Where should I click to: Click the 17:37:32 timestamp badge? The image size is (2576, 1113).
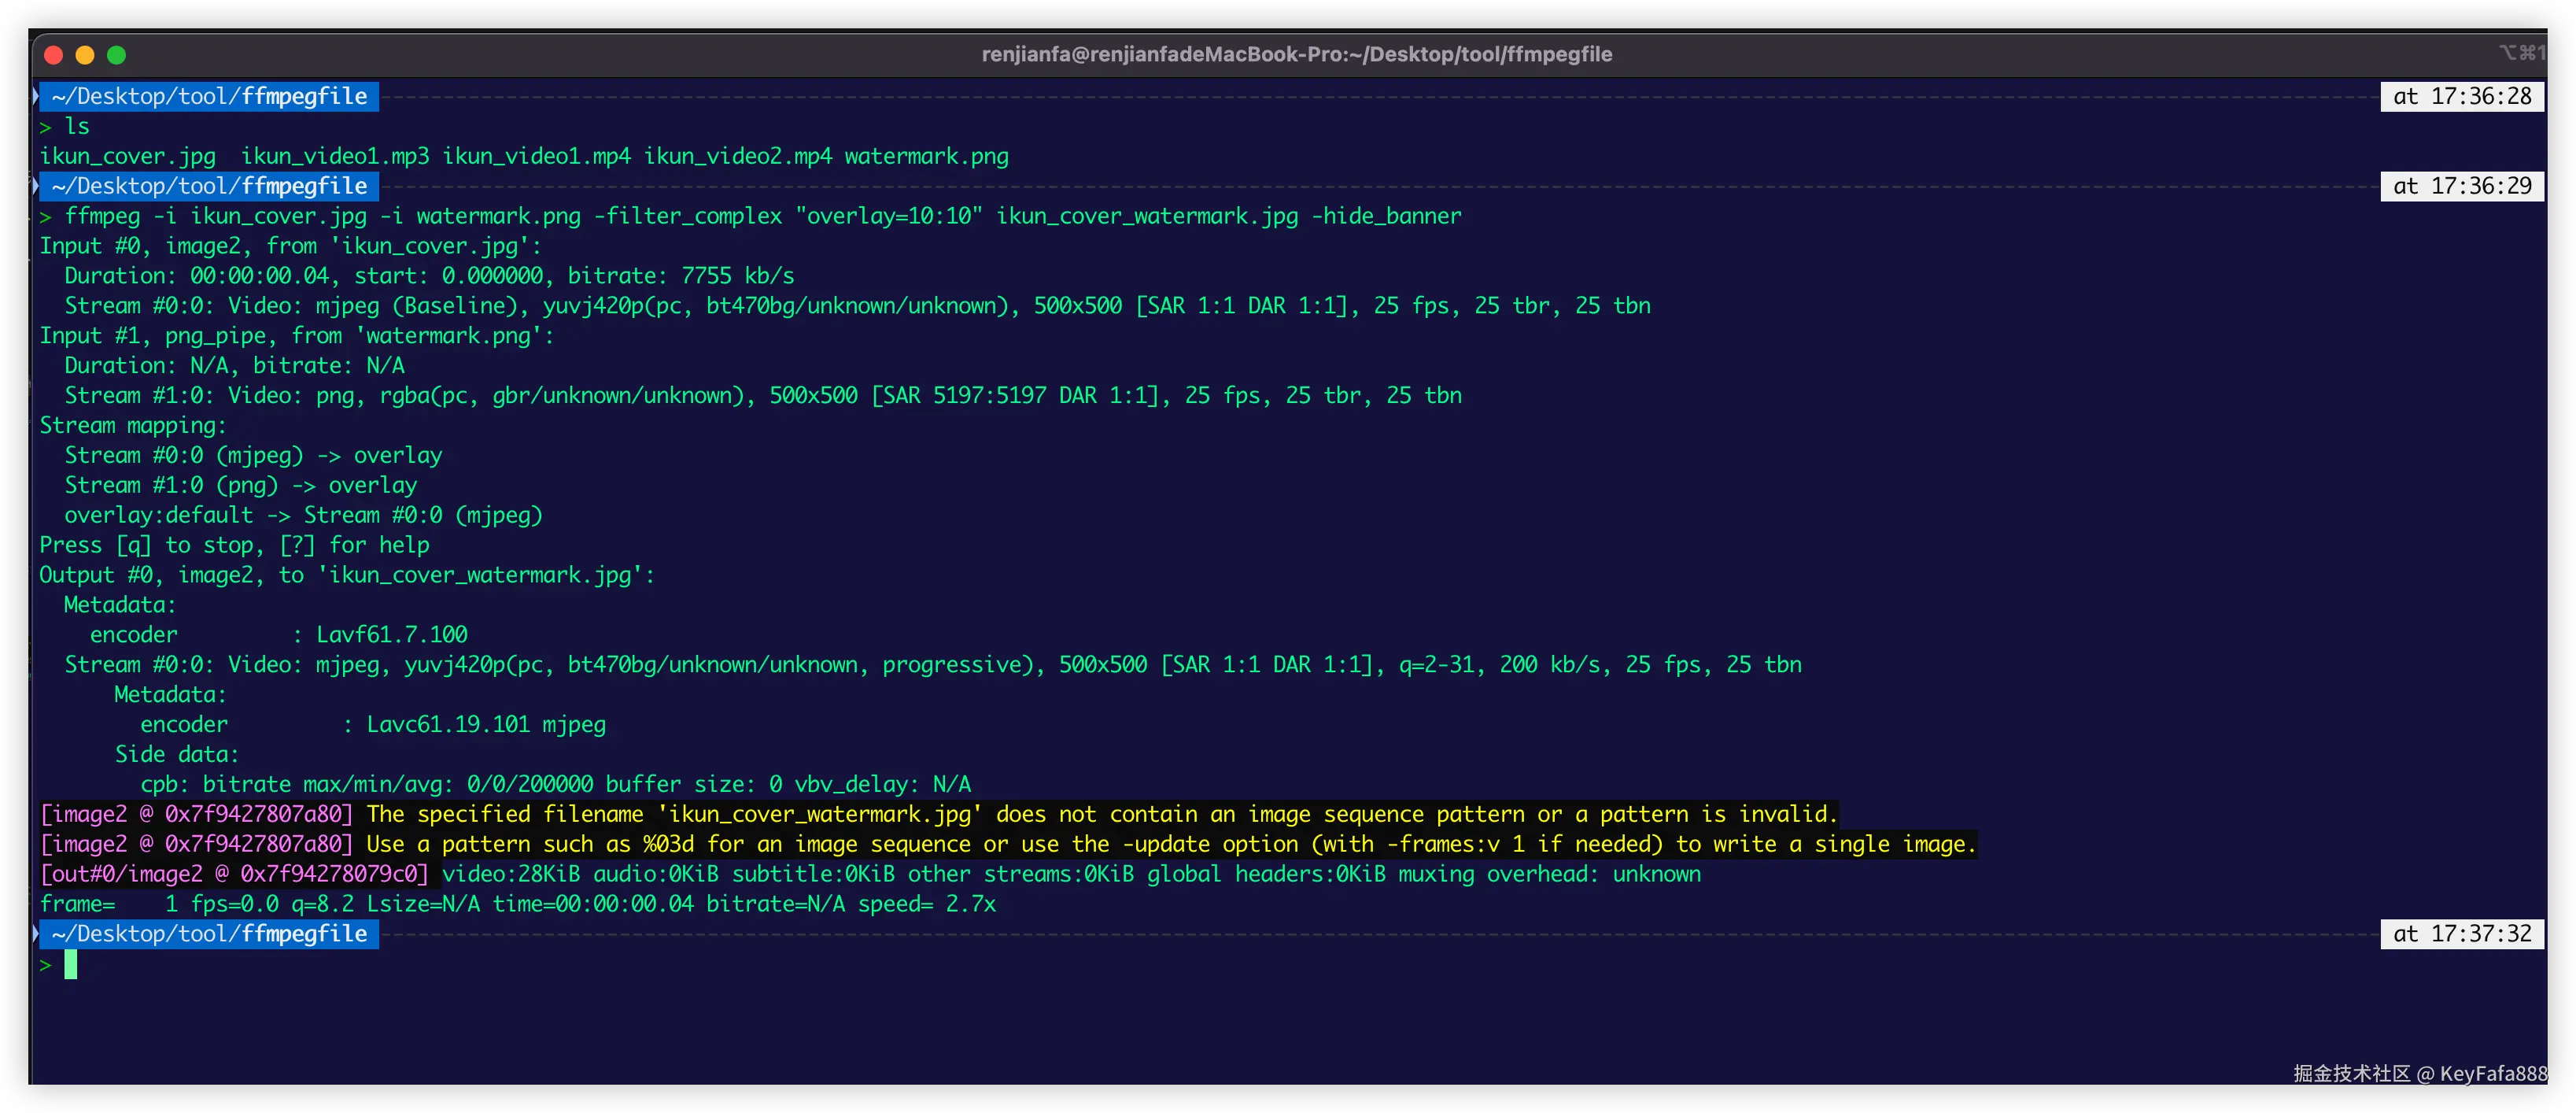pos(2461,934)
